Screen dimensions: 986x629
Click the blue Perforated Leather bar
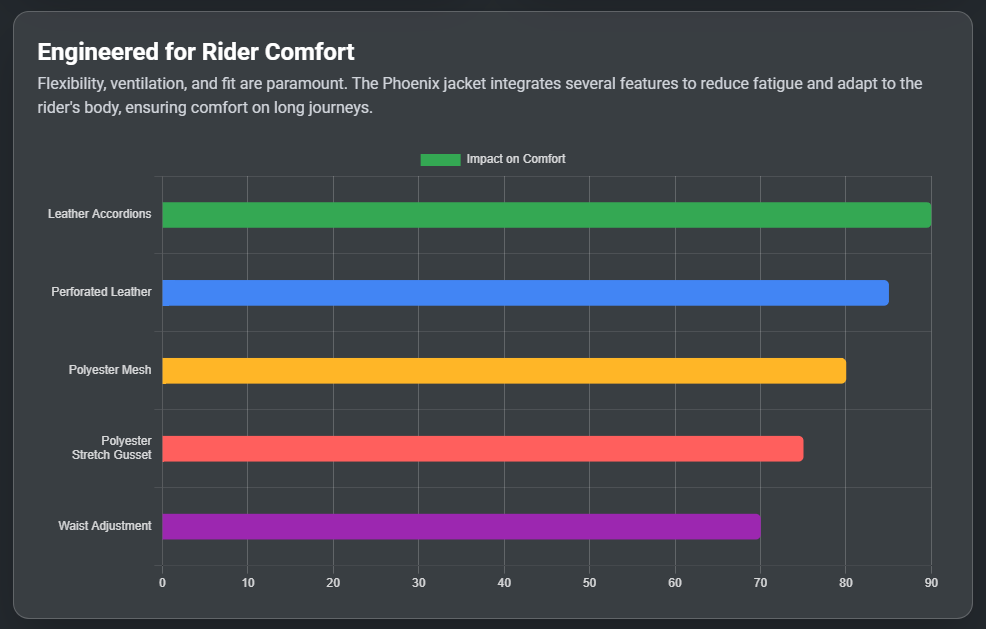click(x=525, y=293)
